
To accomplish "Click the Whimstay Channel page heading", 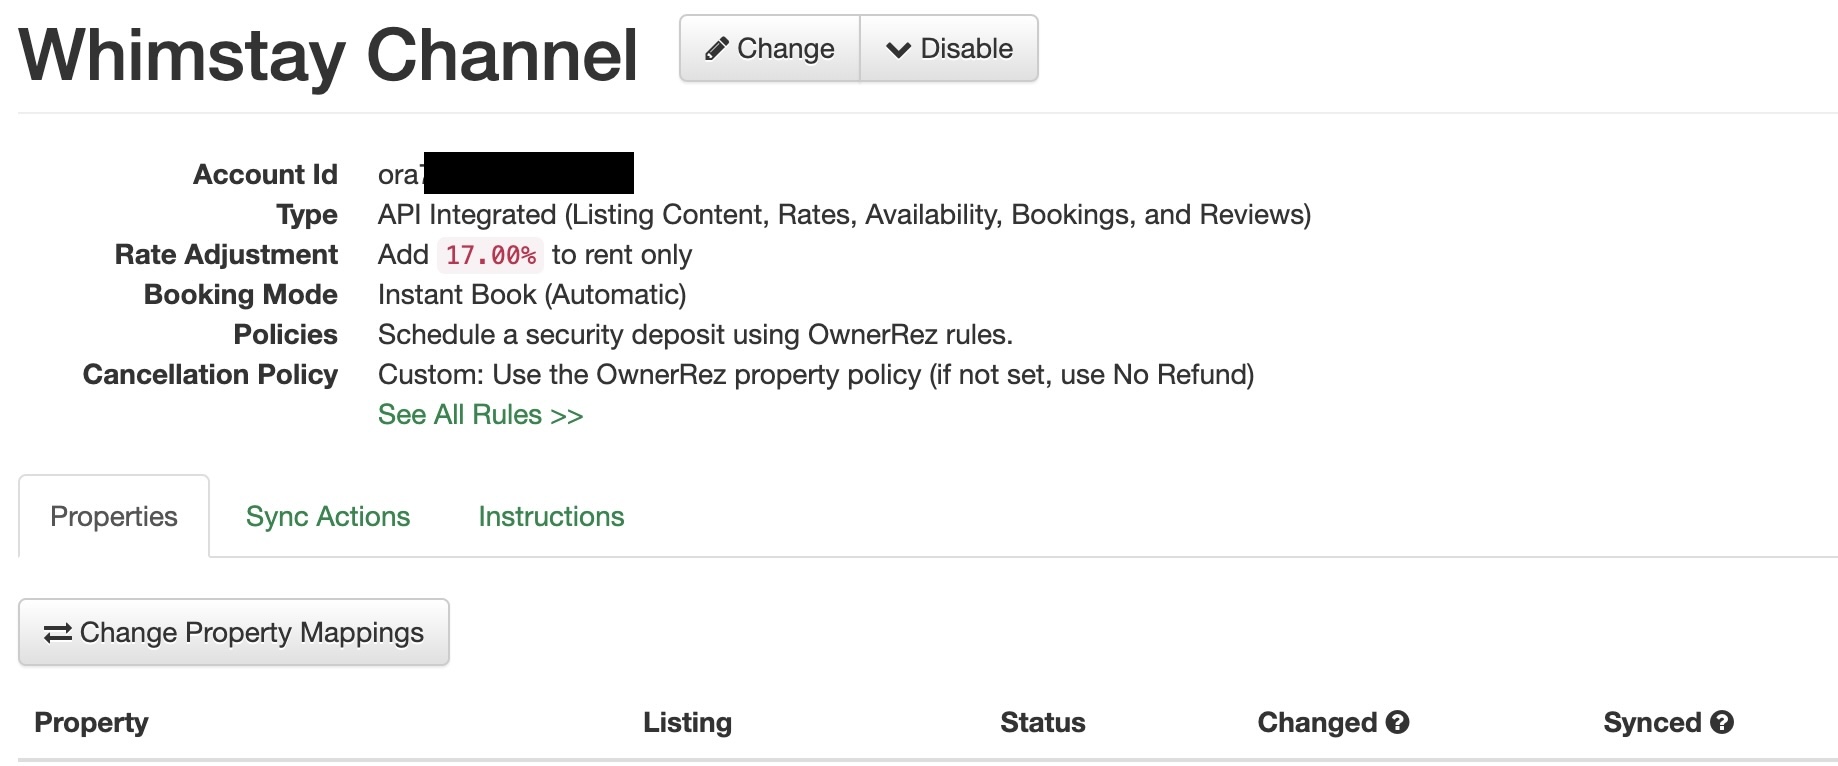I will pyautogui.click(x=328, y=55).
